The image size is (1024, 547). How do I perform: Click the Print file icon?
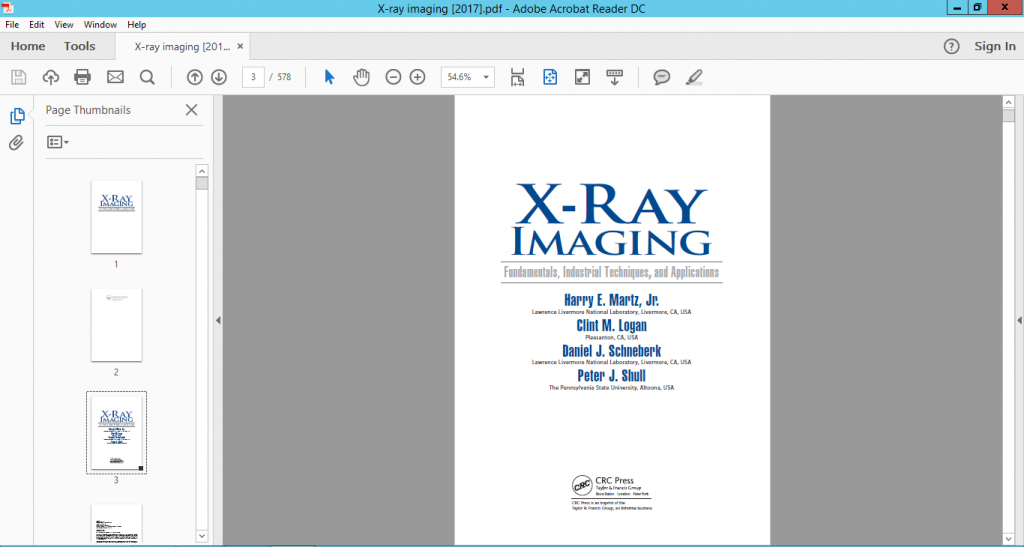coord(83,77)
